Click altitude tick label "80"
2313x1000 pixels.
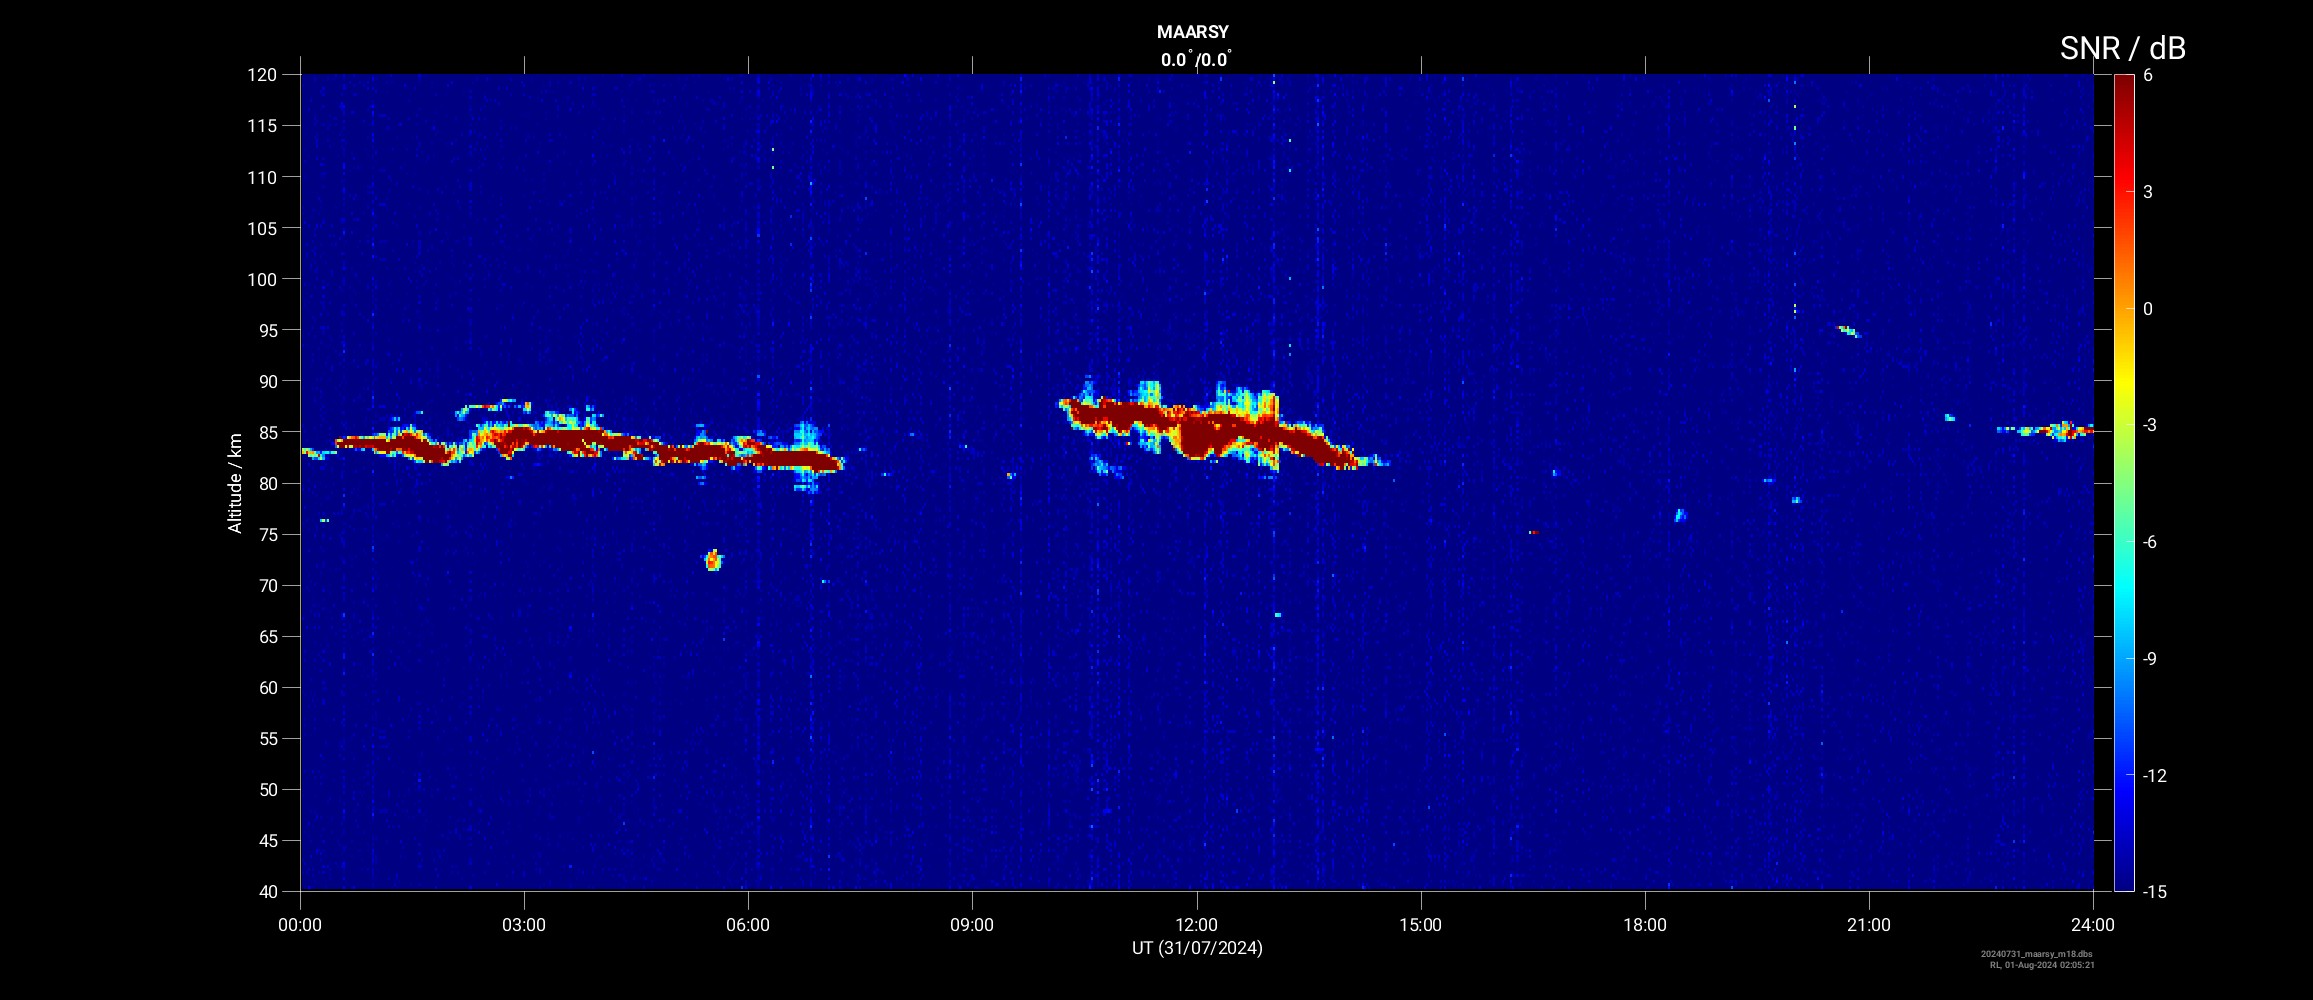click(x=267, y=483)
